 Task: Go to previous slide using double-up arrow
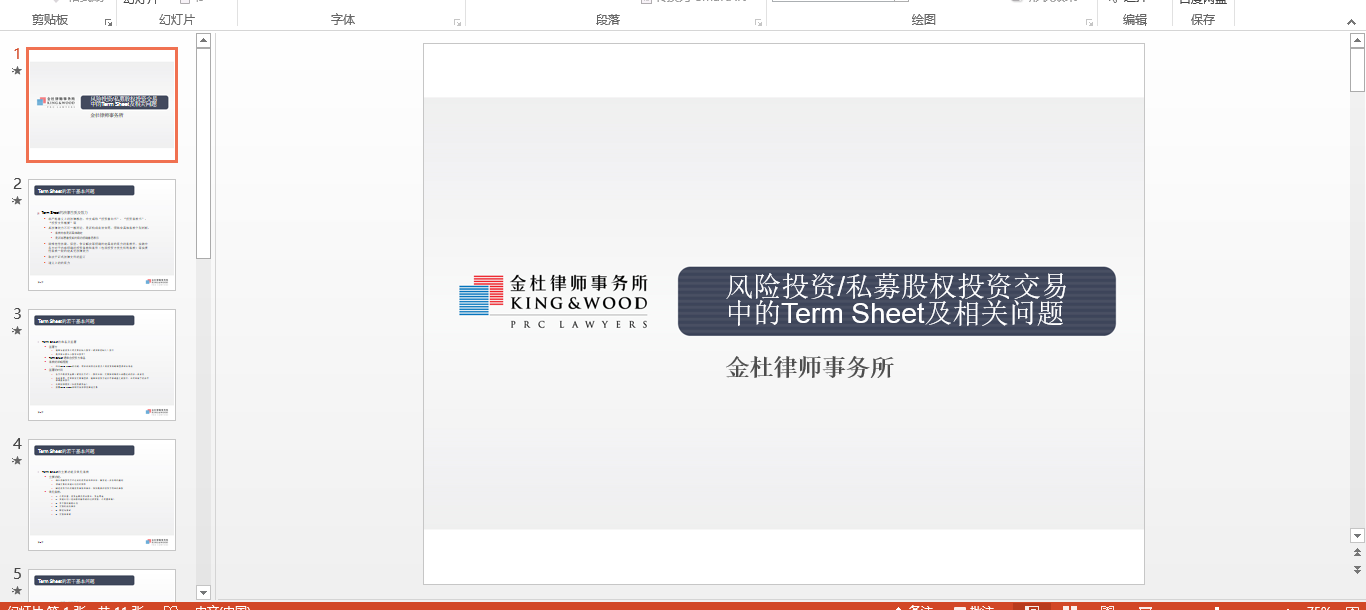pyautogui.click(x=1357, y=552)
